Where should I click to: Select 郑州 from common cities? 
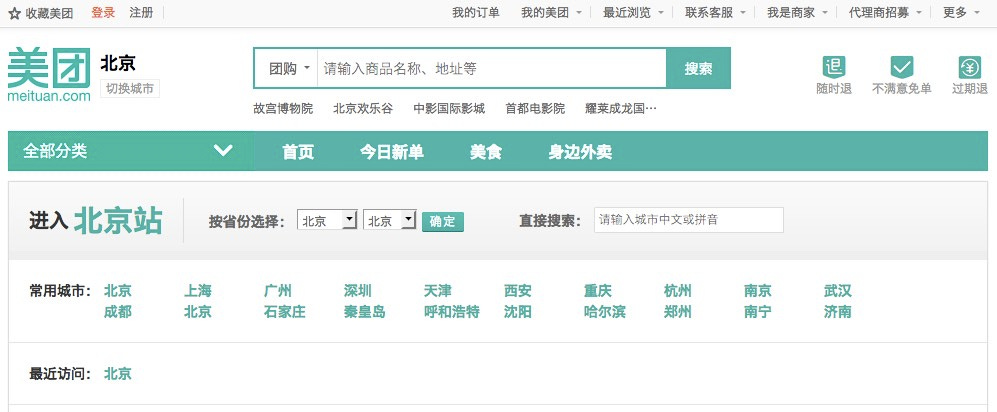pos(678,312)
